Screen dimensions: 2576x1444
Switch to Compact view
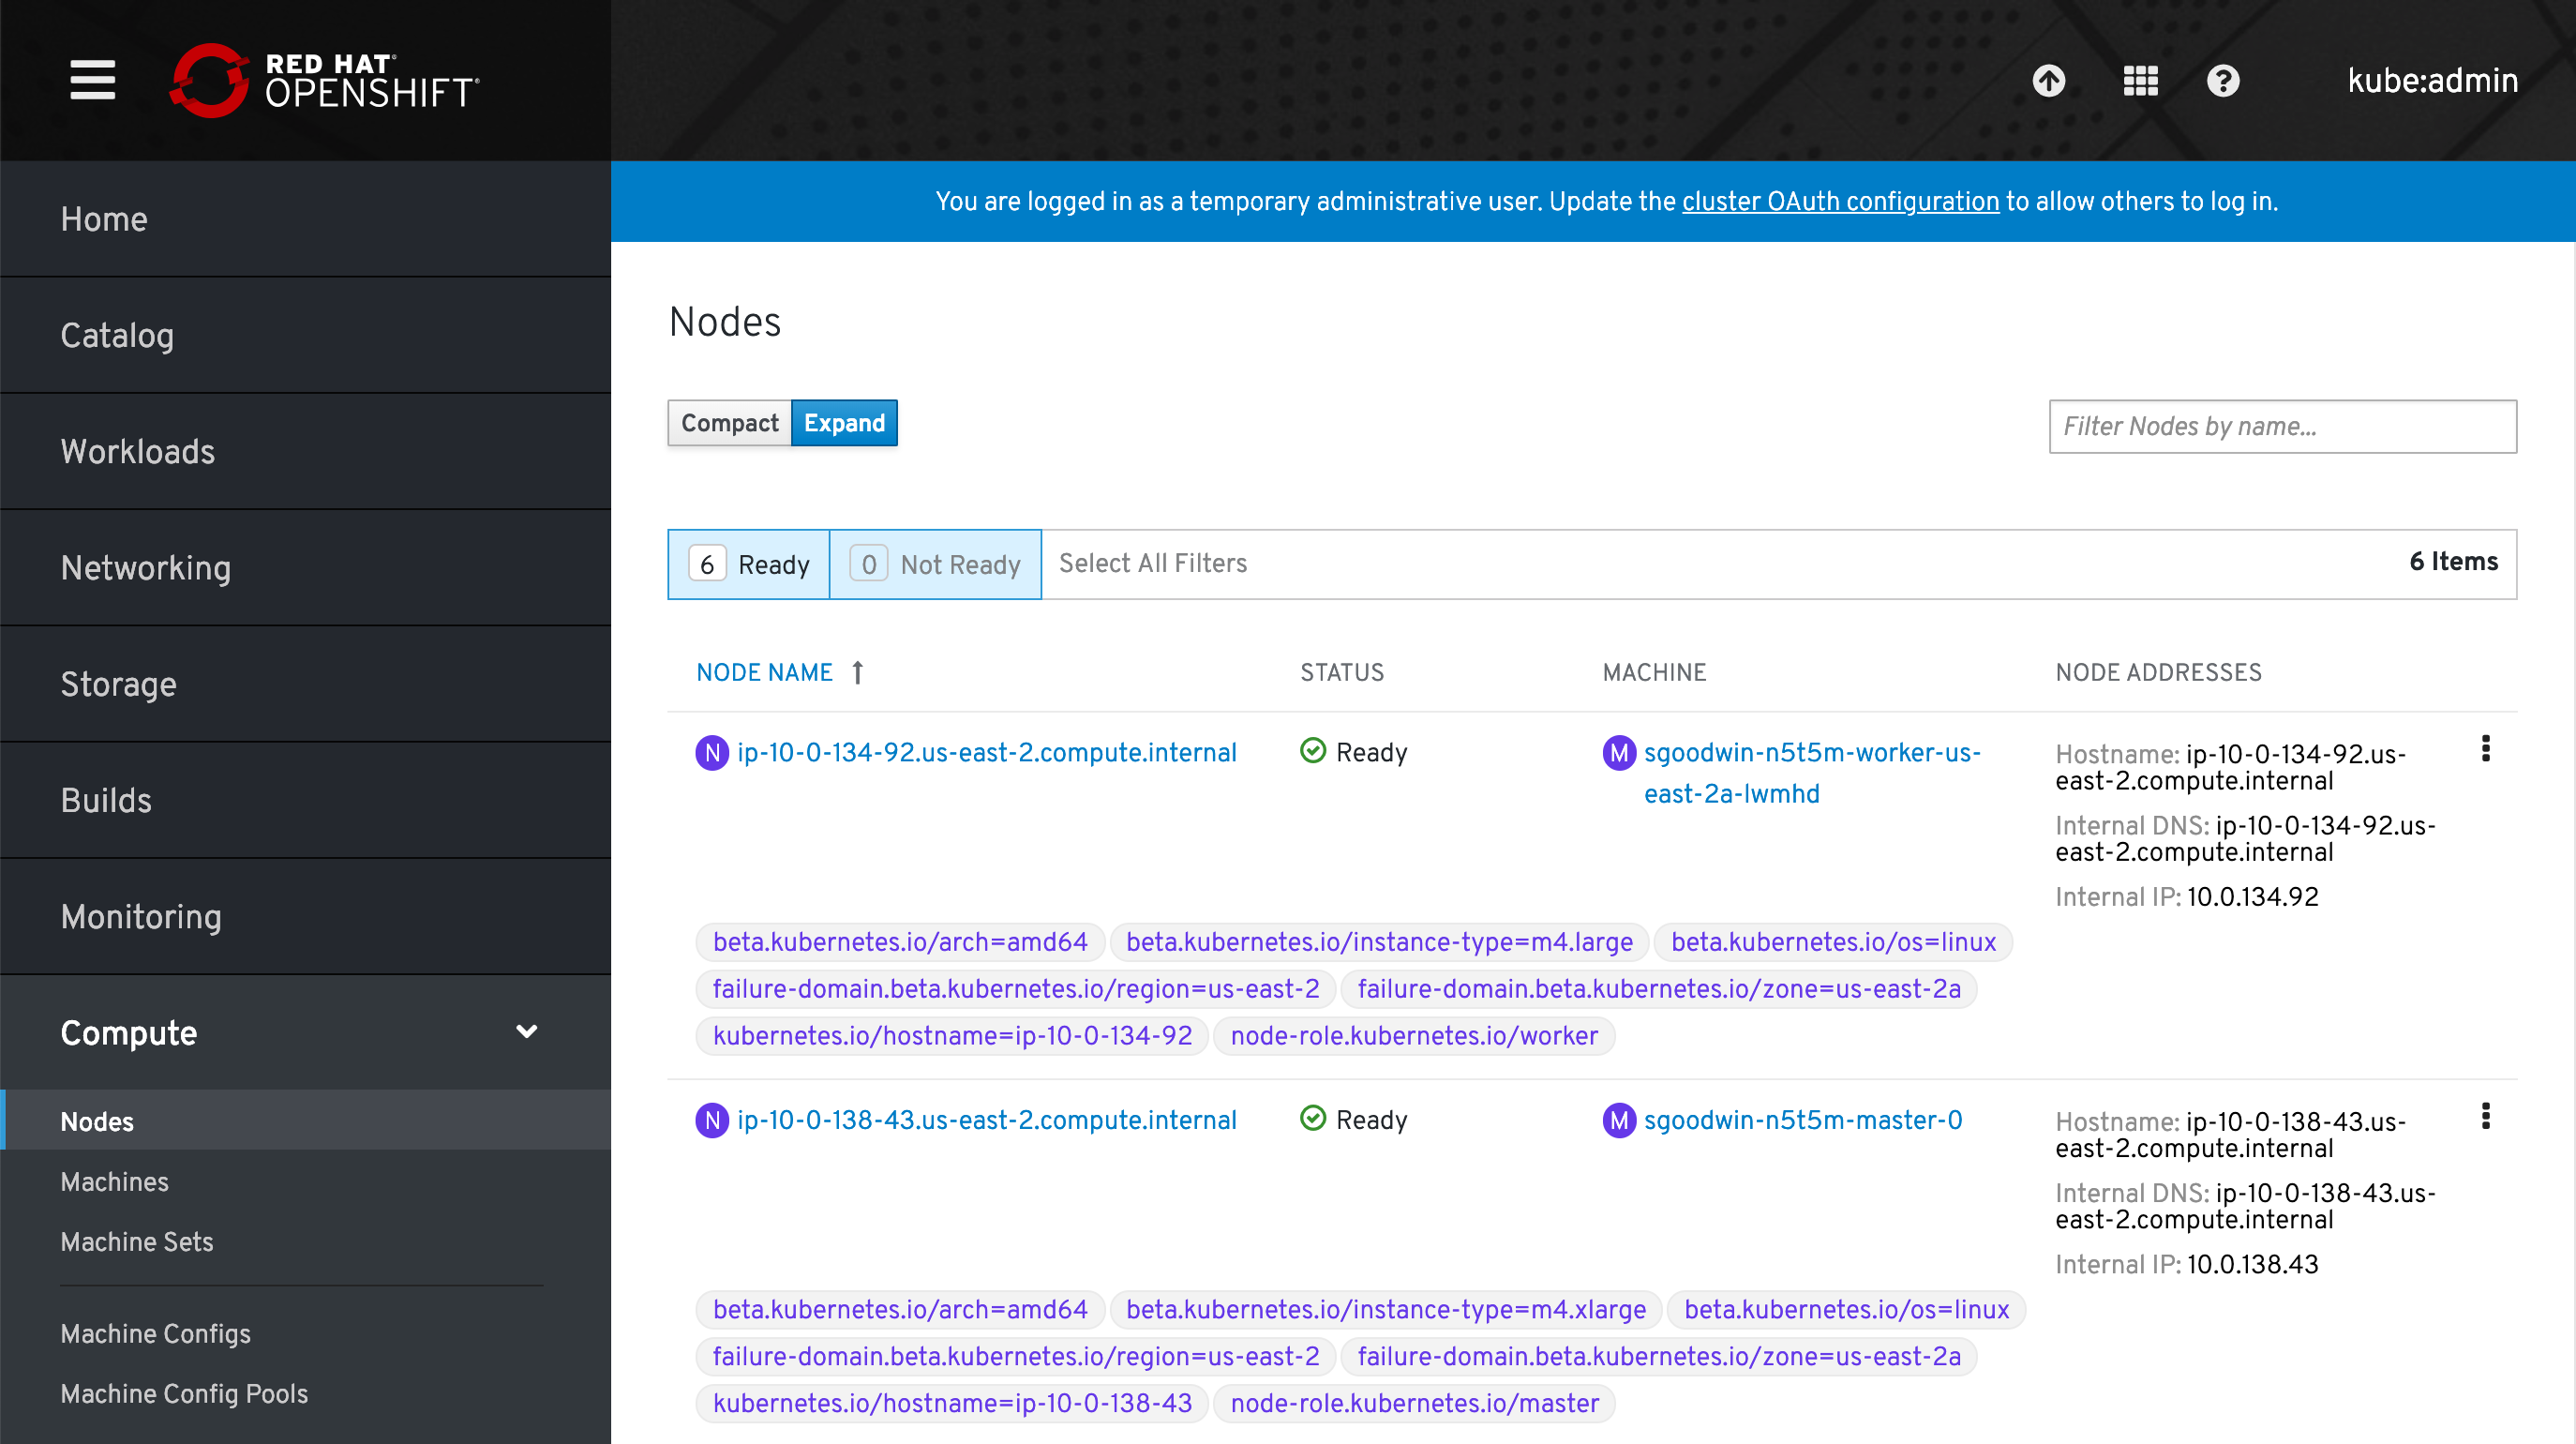click(729, 423)
